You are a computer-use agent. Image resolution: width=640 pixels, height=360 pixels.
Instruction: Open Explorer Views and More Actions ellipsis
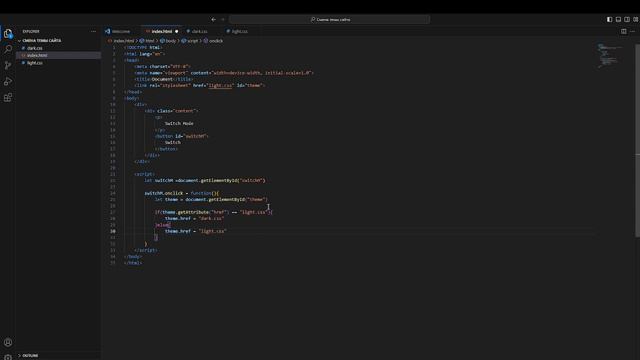coord(93,31)
